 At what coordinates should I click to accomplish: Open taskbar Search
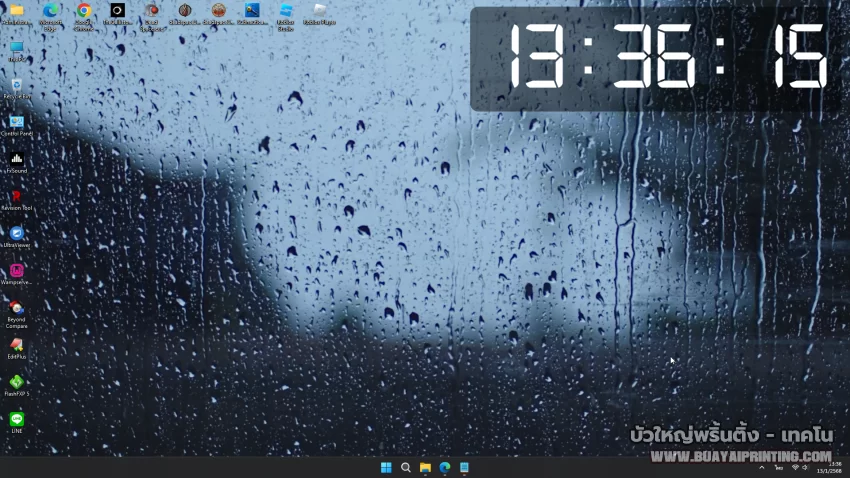pos(406,467)
